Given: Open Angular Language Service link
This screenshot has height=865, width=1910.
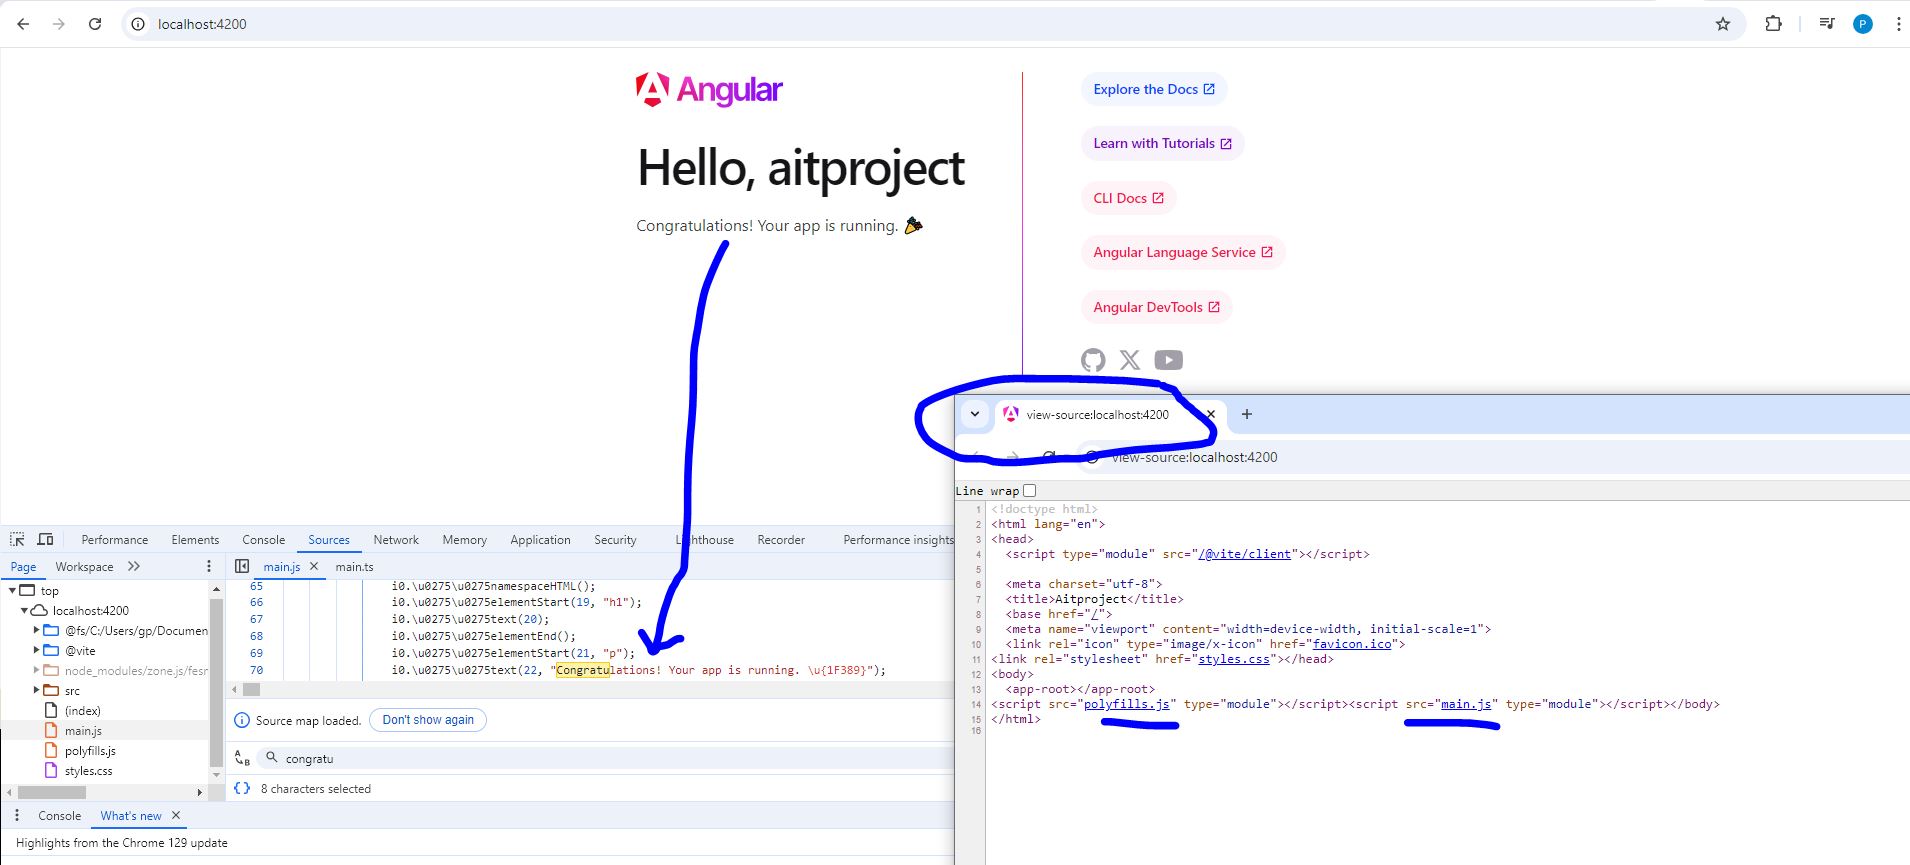Looking at the screenshot, I should click(1183, 252).
